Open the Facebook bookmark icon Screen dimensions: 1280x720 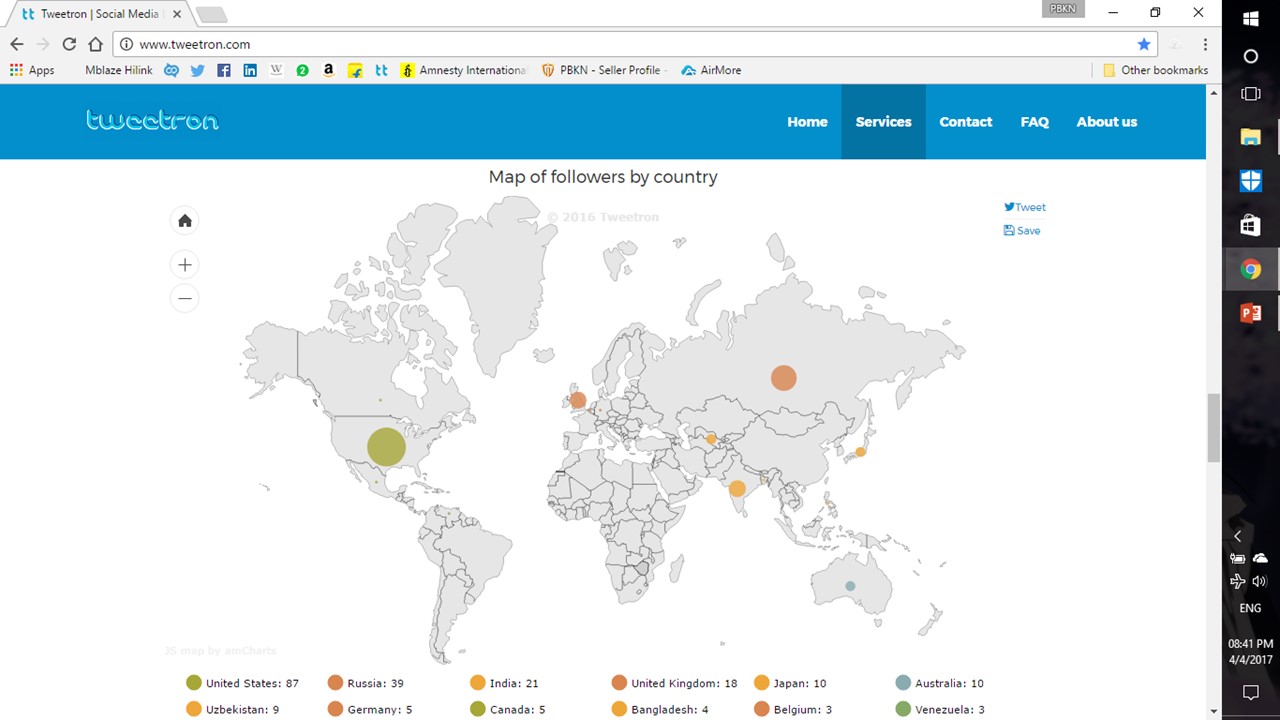223,70
